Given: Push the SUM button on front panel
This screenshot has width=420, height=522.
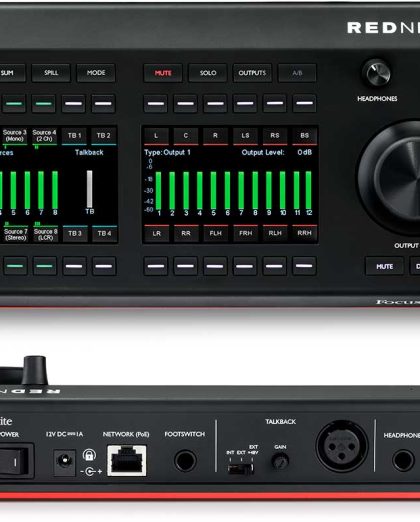Looking at the screenshot, I should [12, 73].
